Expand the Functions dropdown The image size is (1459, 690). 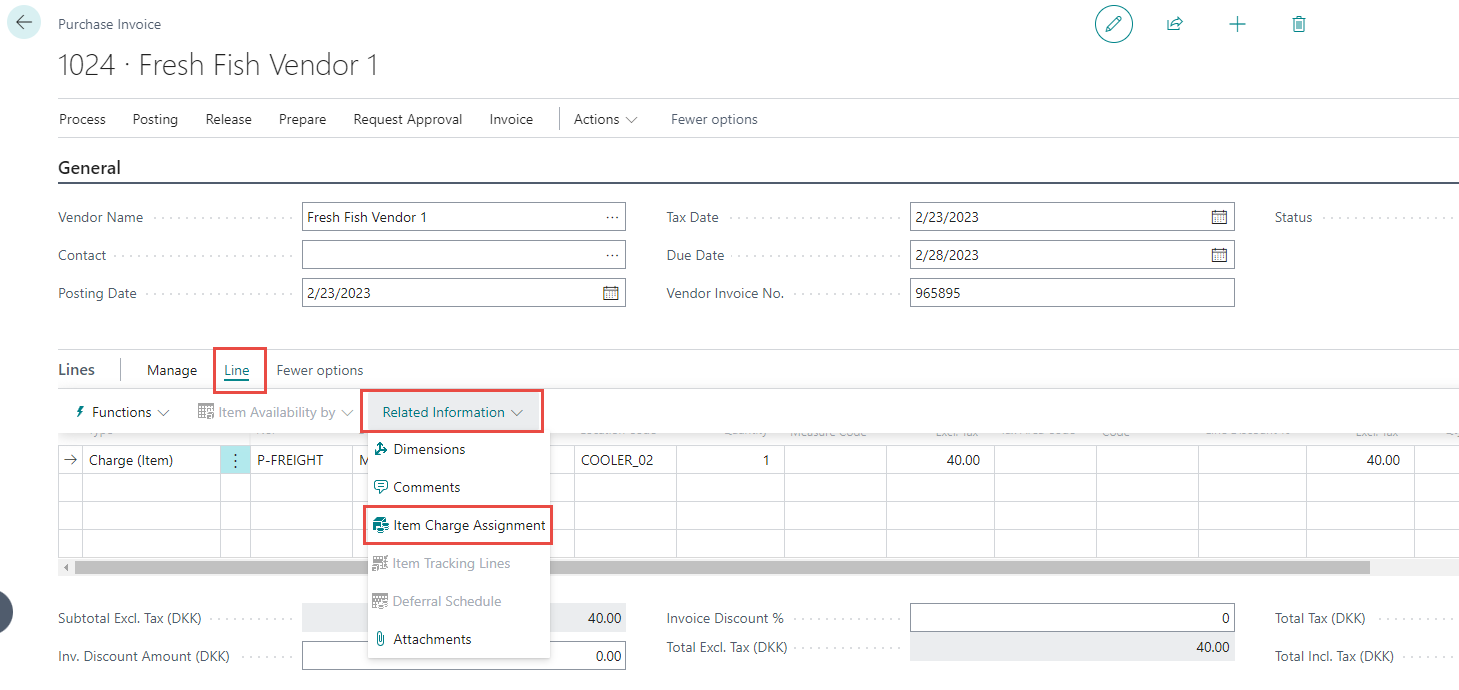point(121,412)
